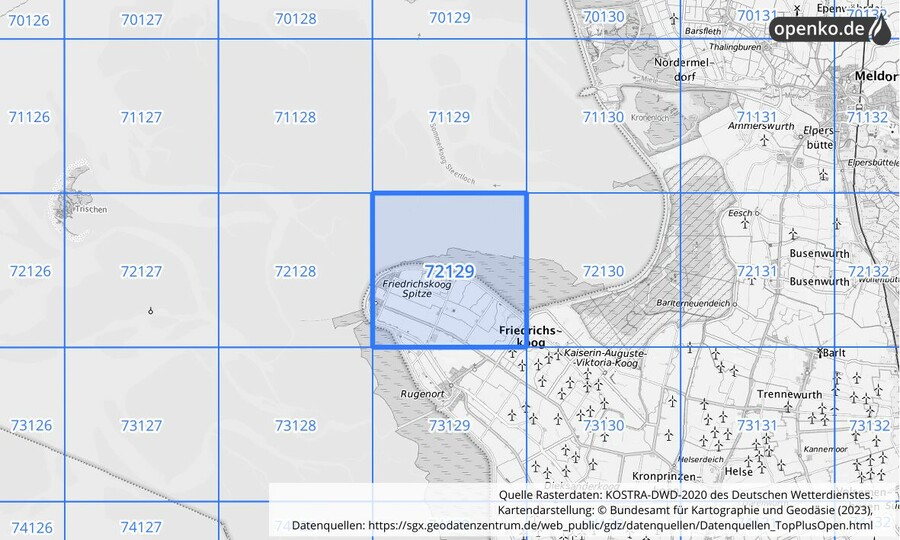
Task: Click the Helse place label
Action: point(738,472)
